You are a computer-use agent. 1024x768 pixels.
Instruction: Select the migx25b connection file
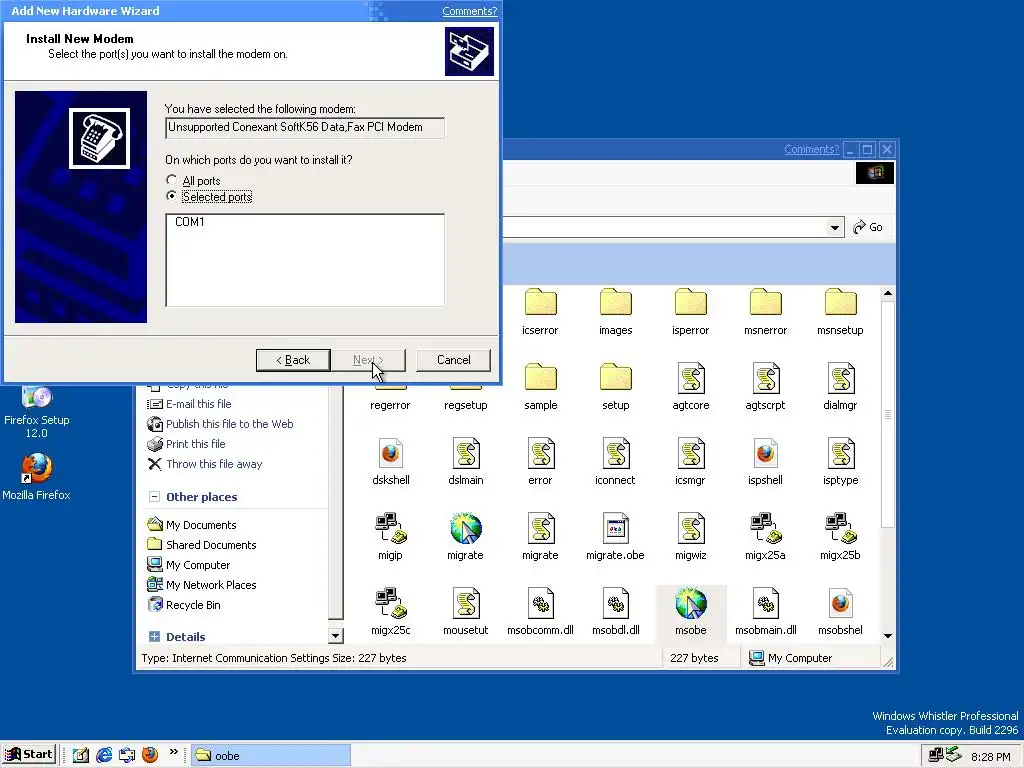[x=840, y=537]
